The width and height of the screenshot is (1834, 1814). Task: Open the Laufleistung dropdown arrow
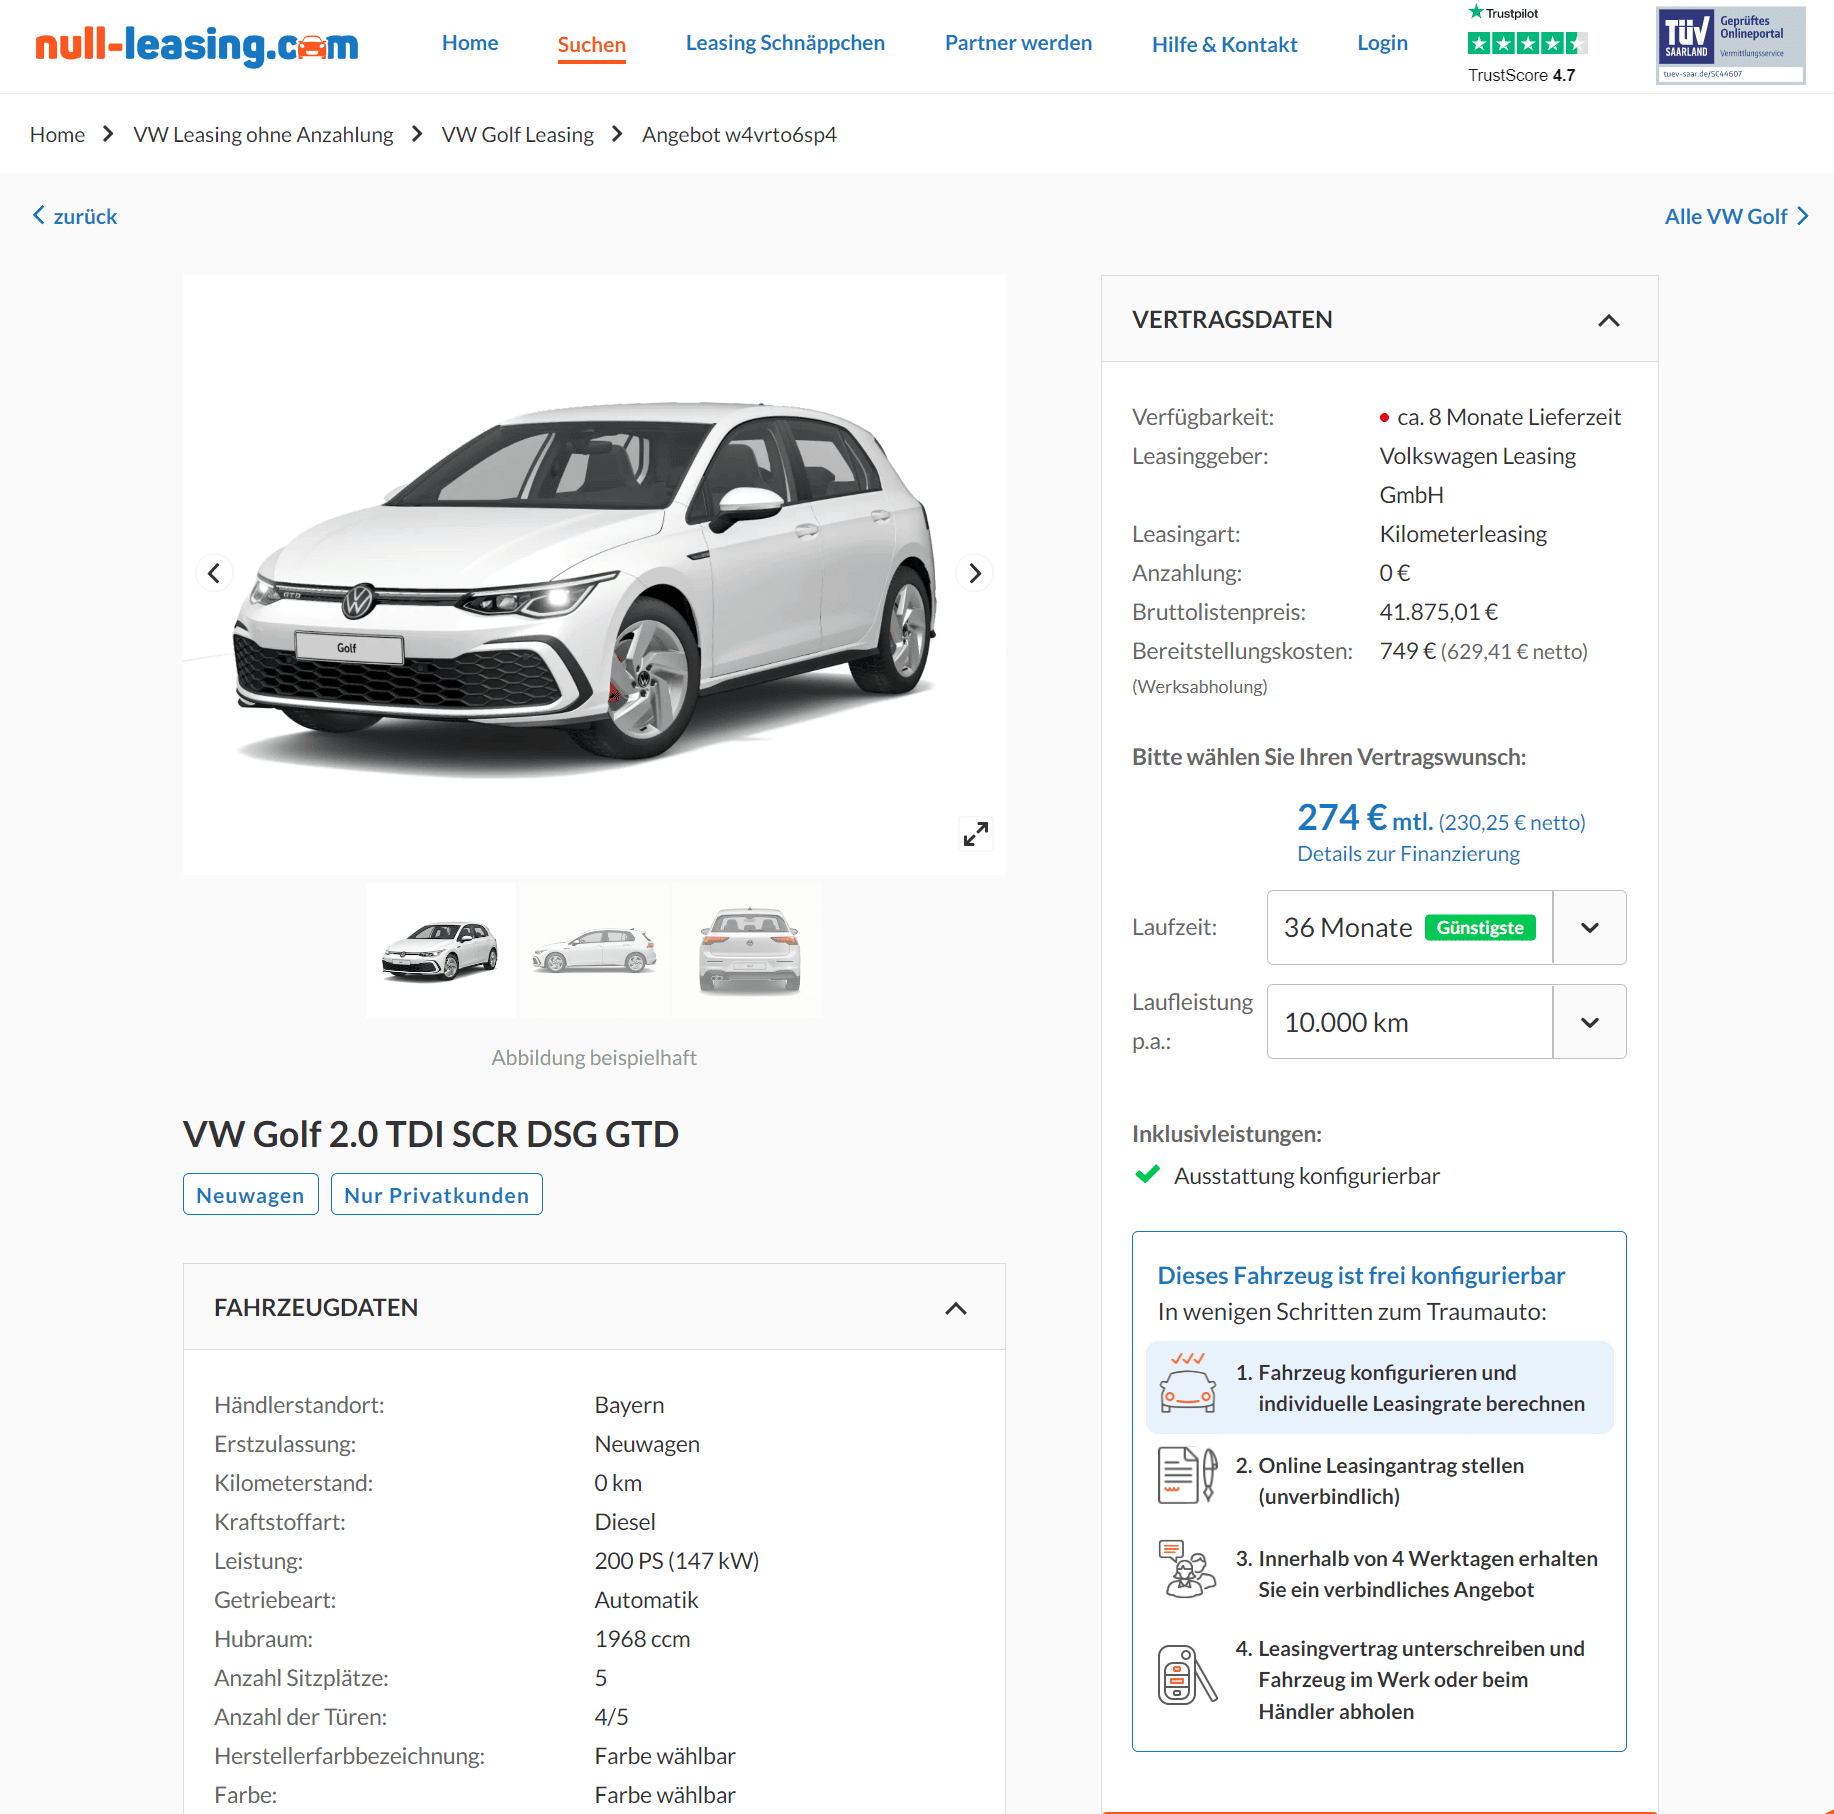[x=1590, y=1022]
